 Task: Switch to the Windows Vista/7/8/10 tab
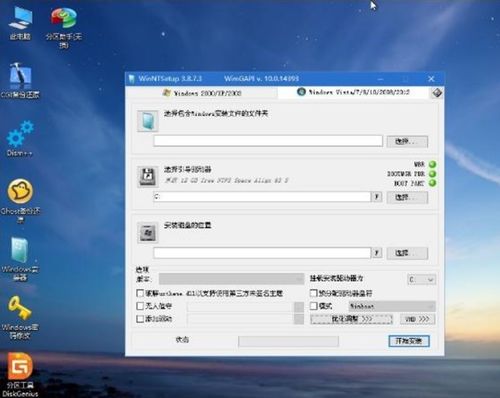coord(354,92)
